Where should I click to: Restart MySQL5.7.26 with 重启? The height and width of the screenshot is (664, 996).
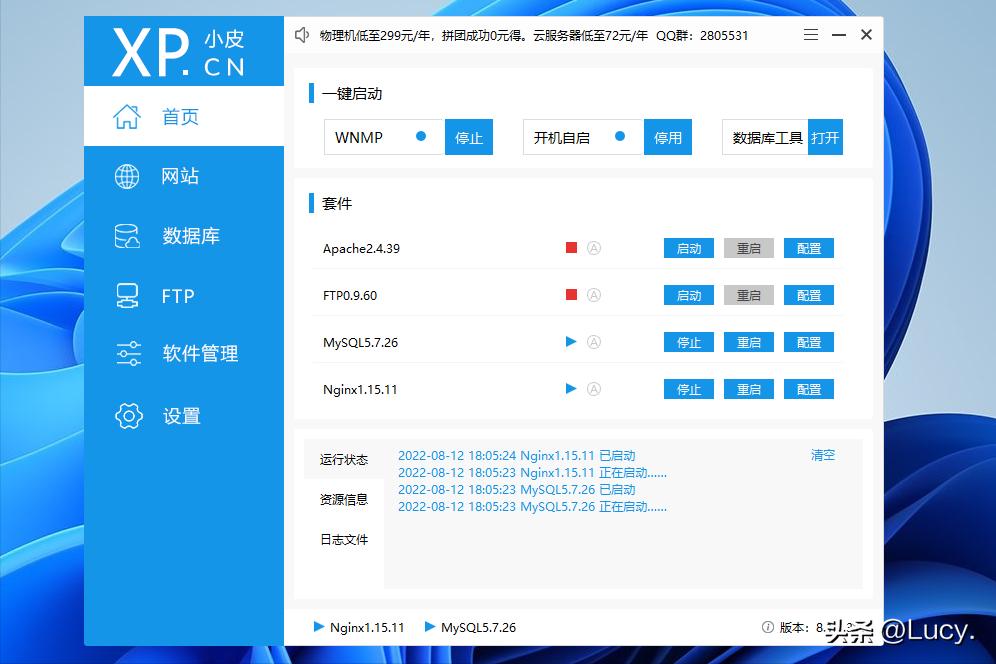(x=749, y=342)
